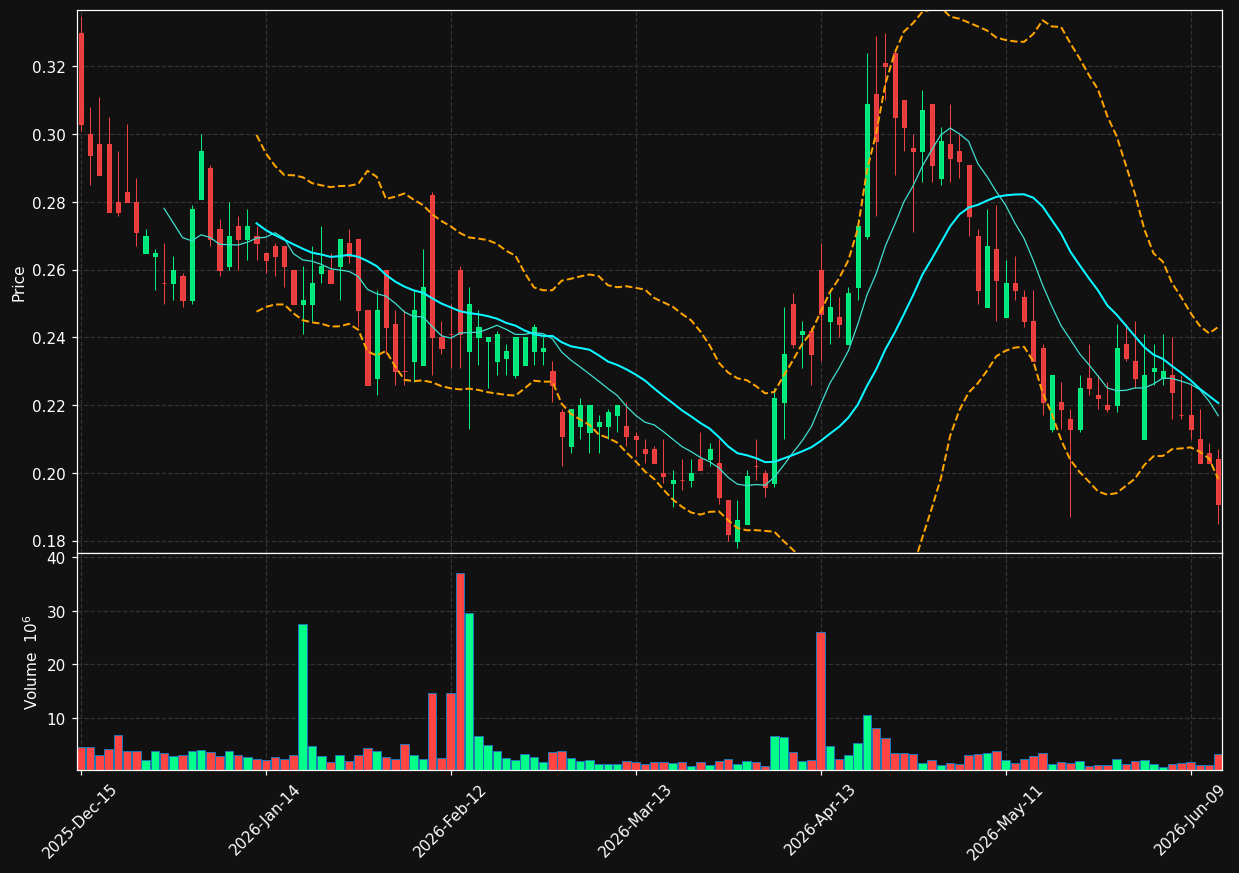
Task: Select the Volume axis title
Action: pos(30,662)
